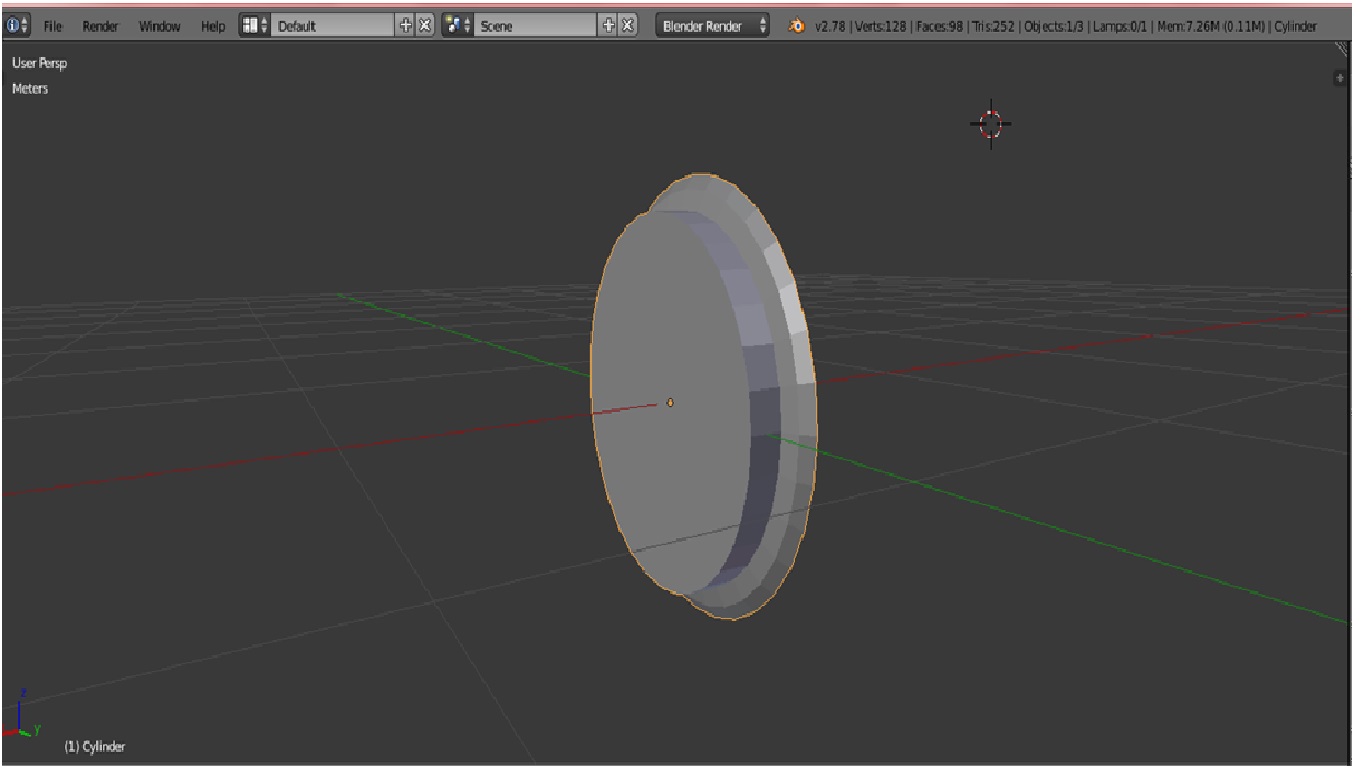Open the Blender Render engine dropdown
The width and height of the screenshot is (1366, 768).
tap(714, 26)
